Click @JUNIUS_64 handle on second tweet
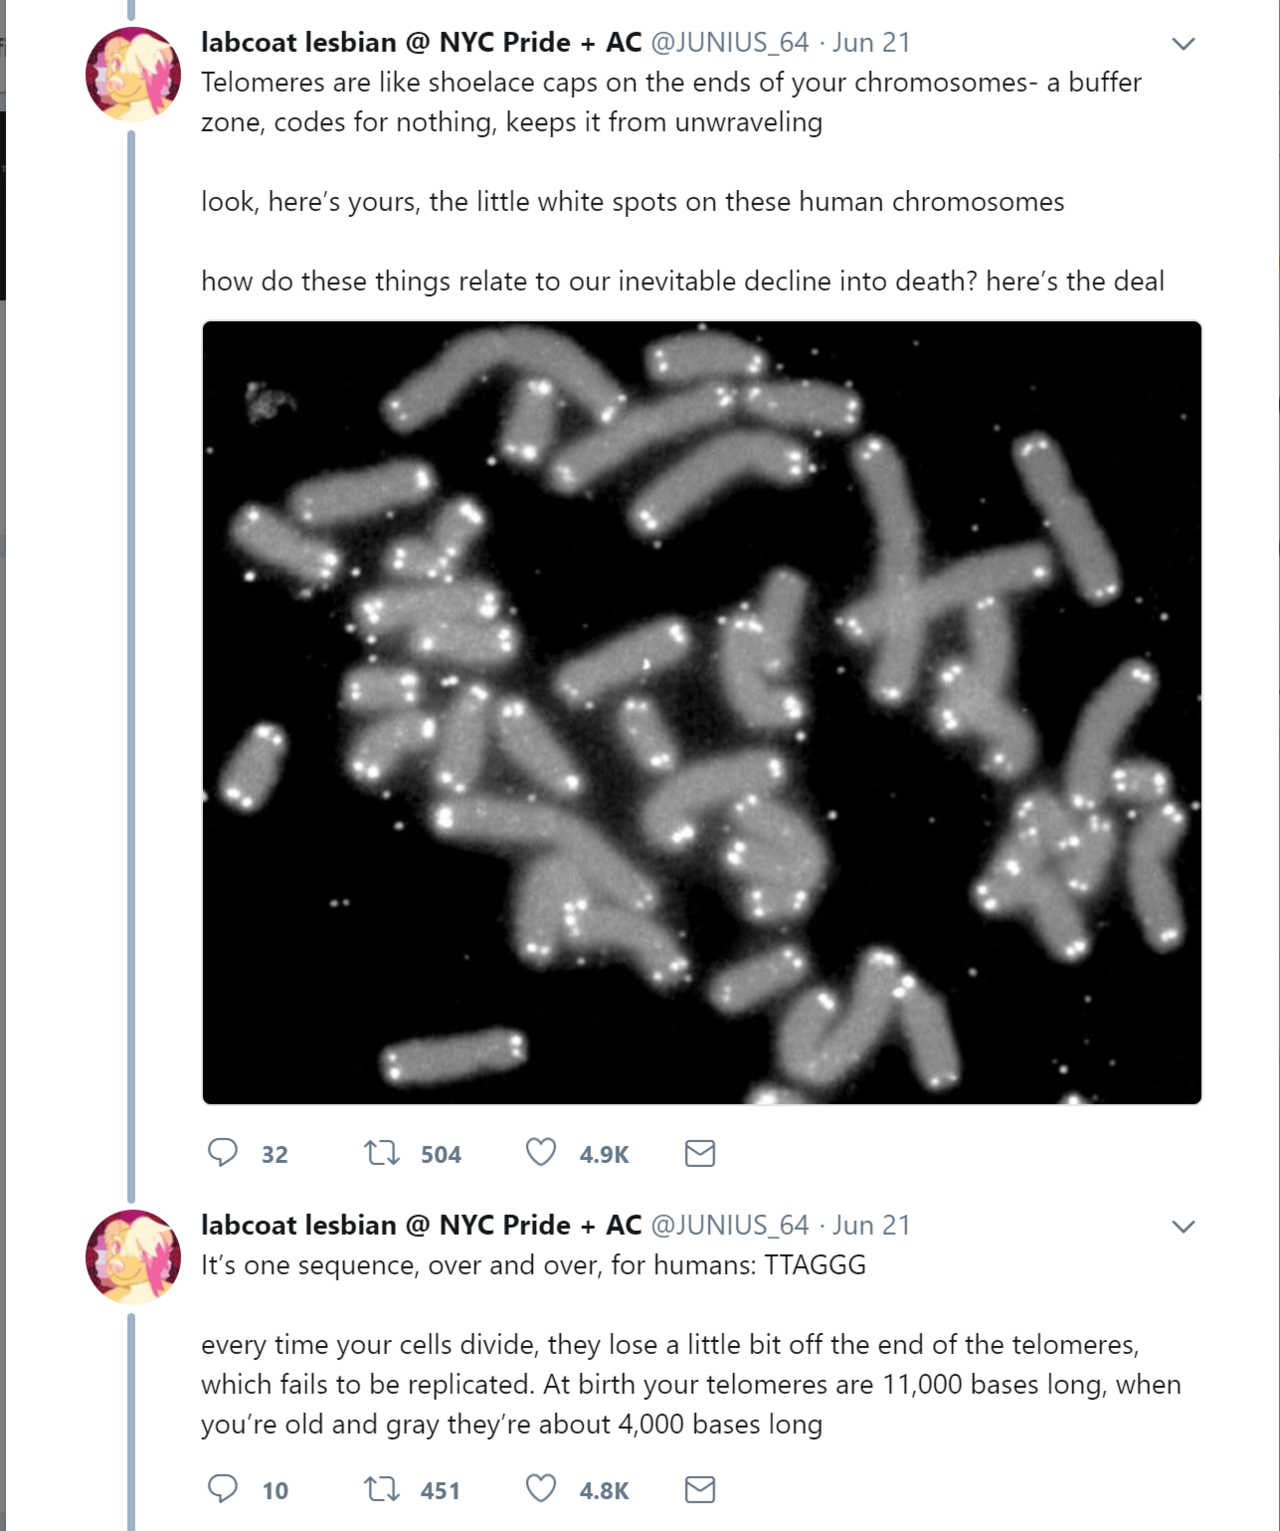 730,1225
